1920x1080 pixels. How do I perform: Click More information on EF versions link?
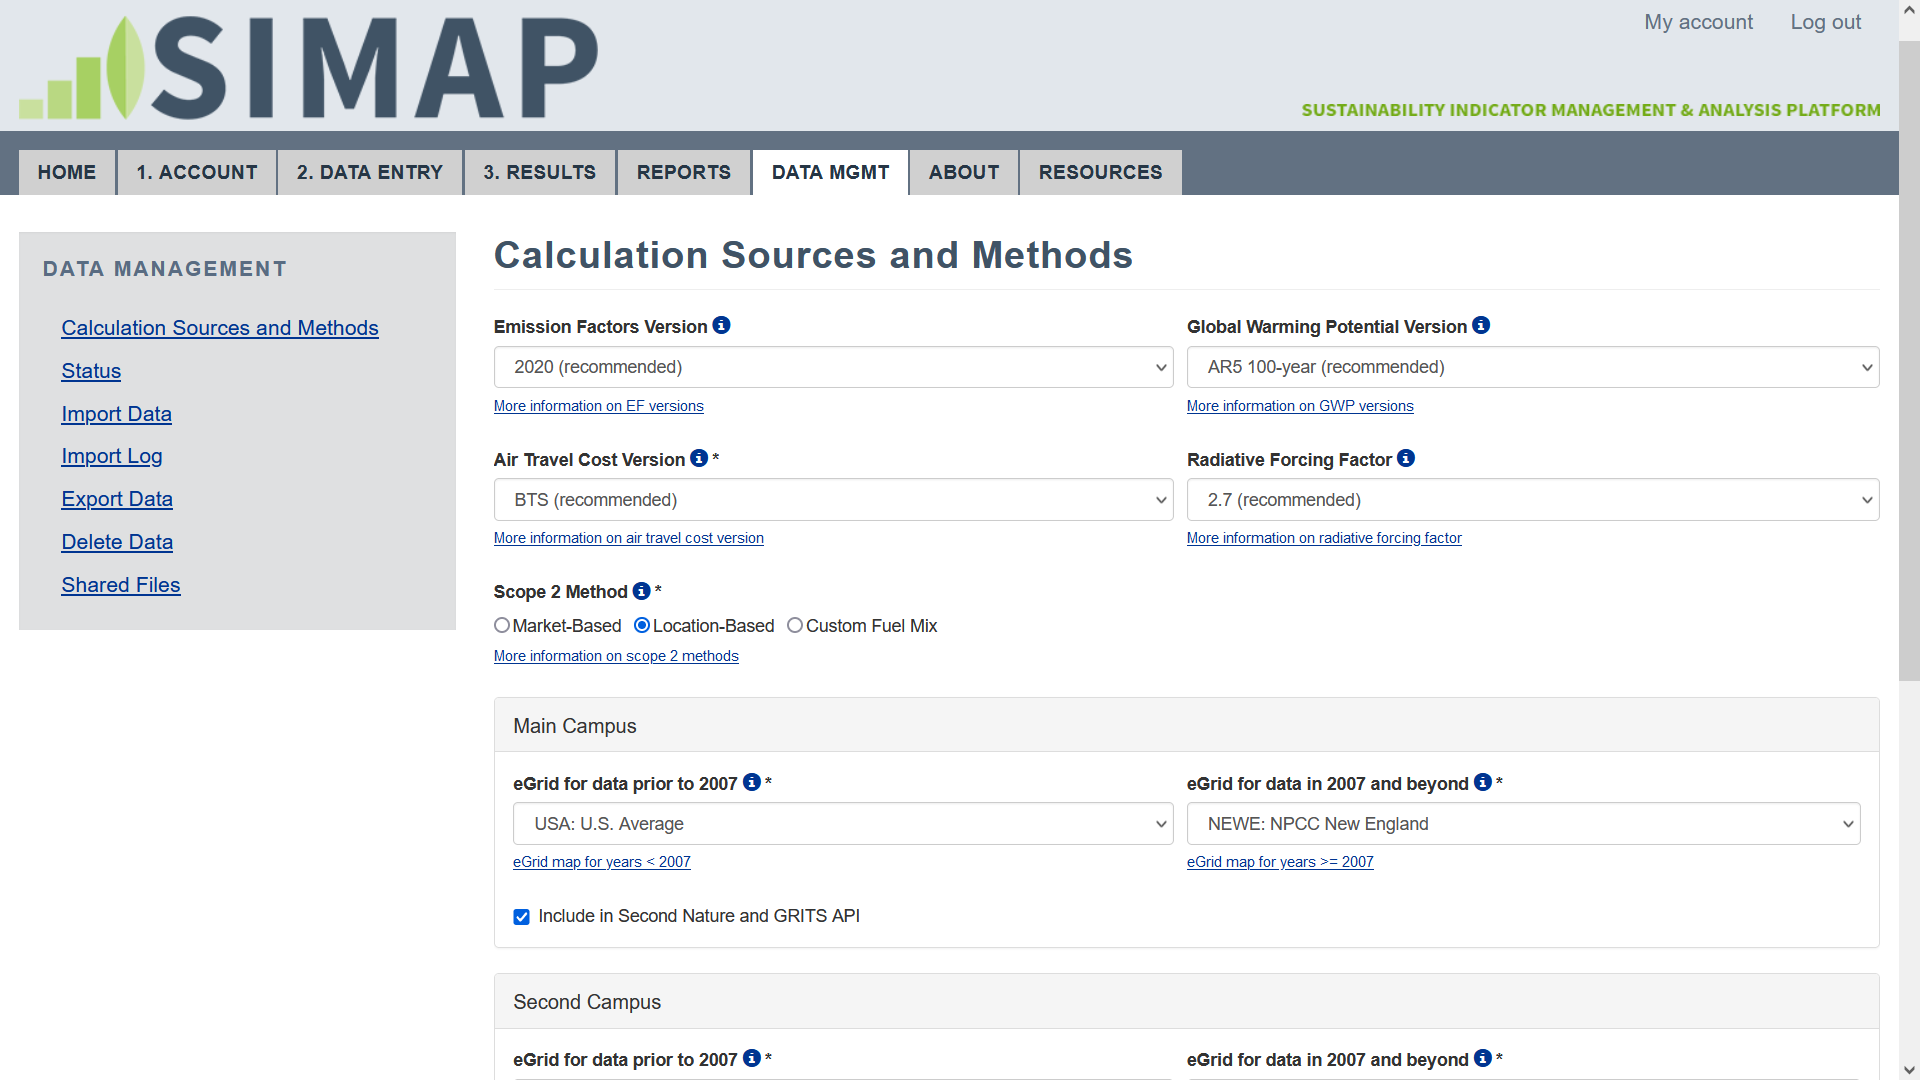tap(599, 406)
